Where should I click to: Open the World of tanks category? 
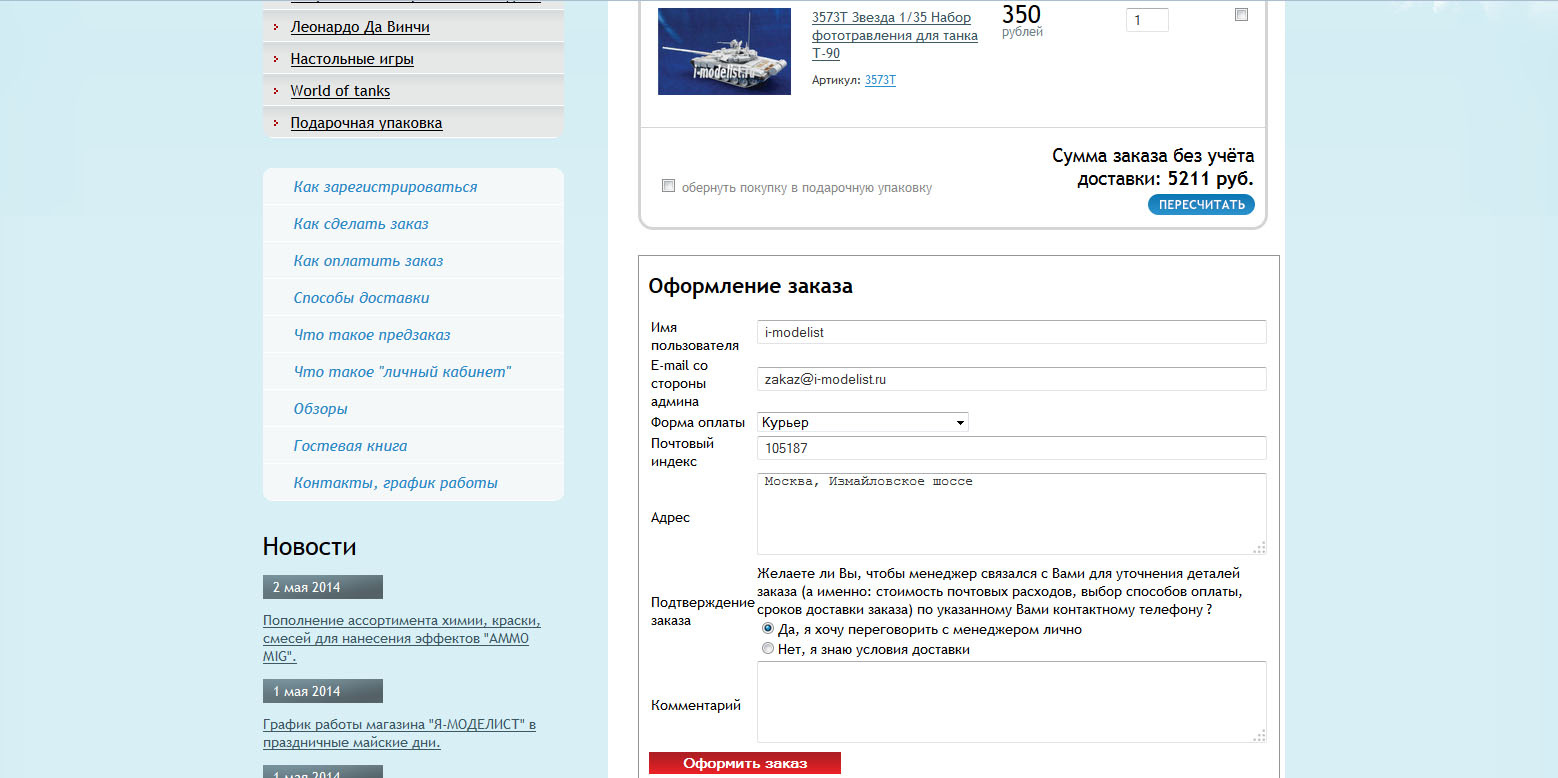[x=340, y=91]
